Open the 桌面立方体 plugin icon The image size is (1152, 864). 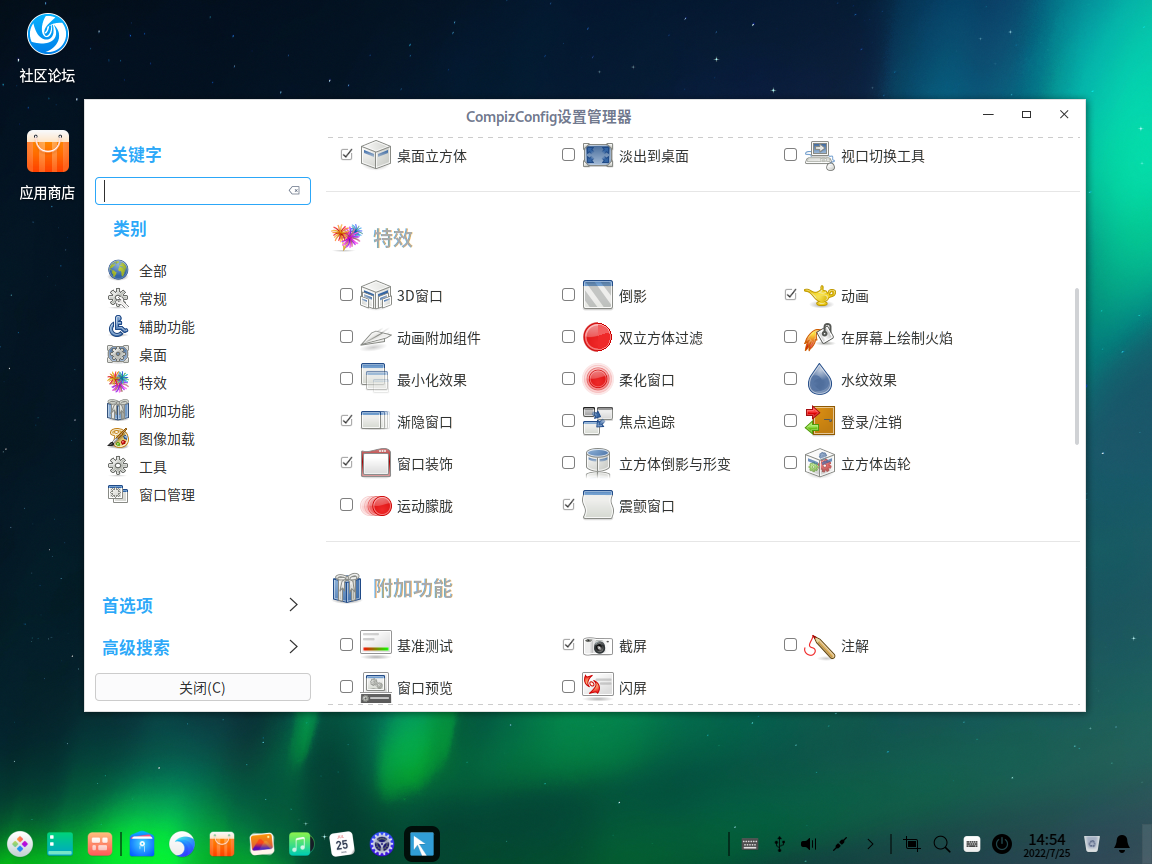pyautogui.click(x=375, y=156)
